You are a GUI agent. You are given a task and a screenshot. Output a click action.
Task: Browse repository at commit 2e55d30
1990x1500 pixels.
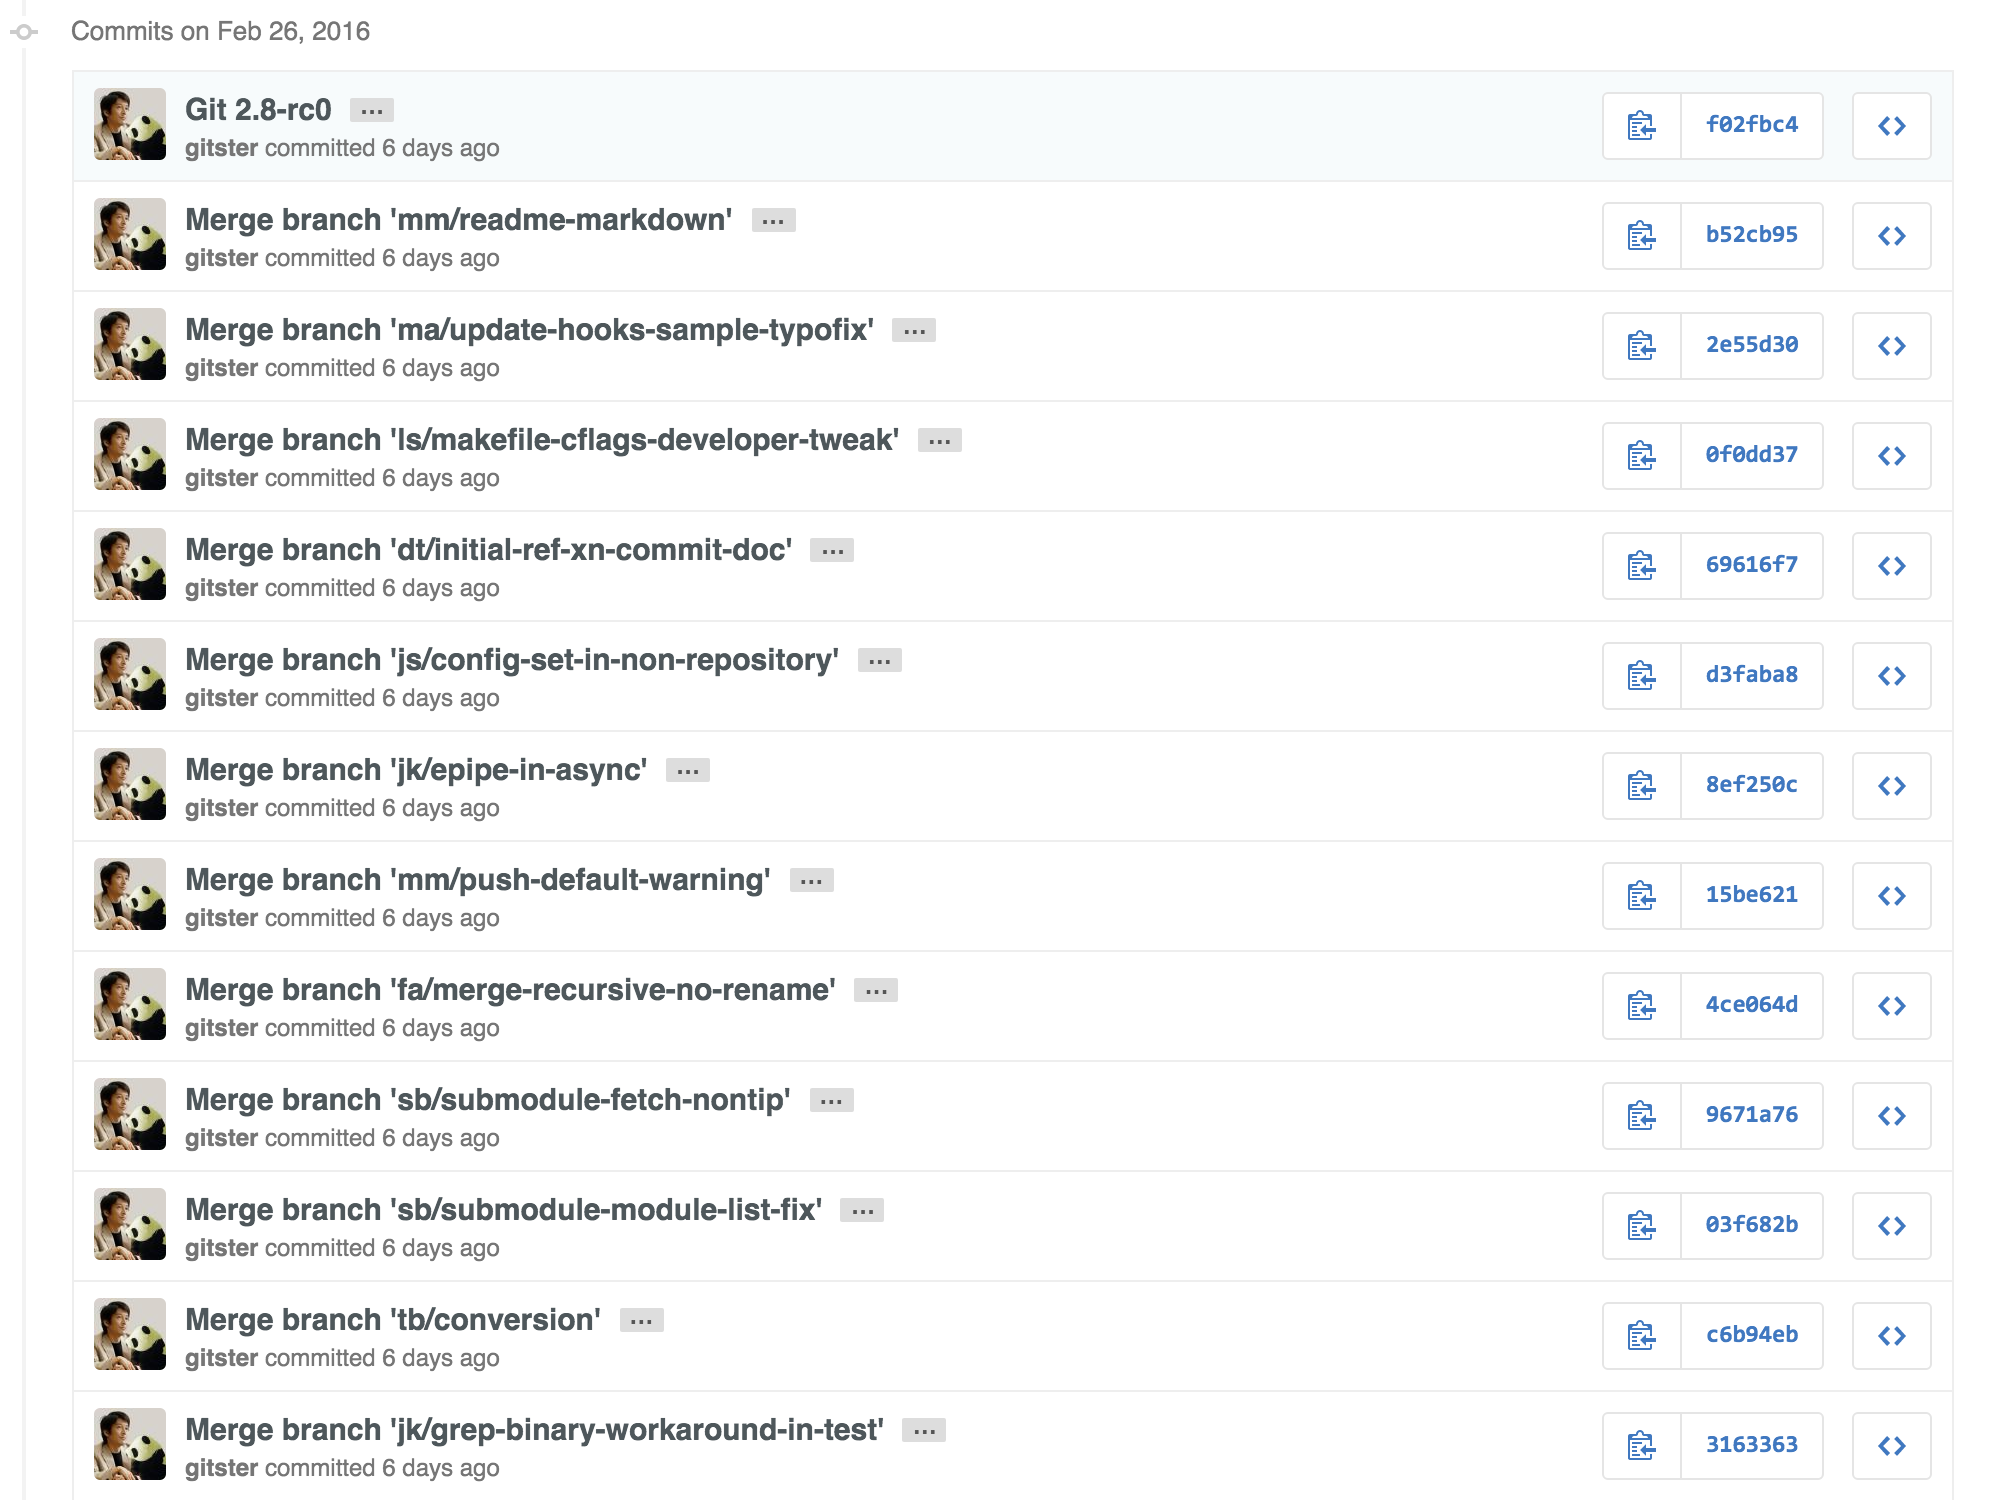tap(1891, 346)
